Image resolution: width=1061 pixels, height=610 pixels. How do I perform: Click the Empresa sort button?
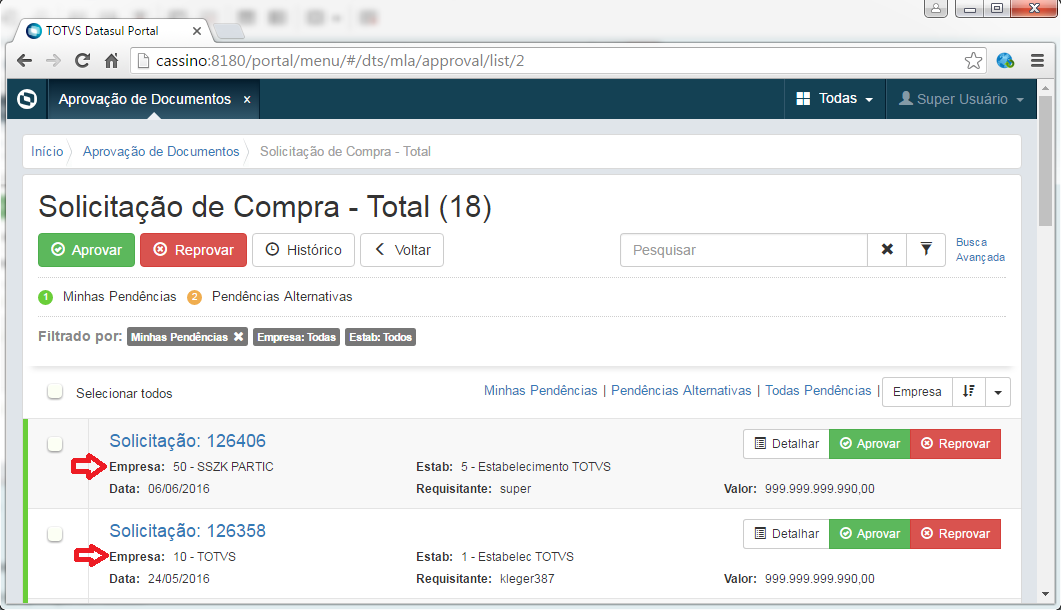point(917,392)
